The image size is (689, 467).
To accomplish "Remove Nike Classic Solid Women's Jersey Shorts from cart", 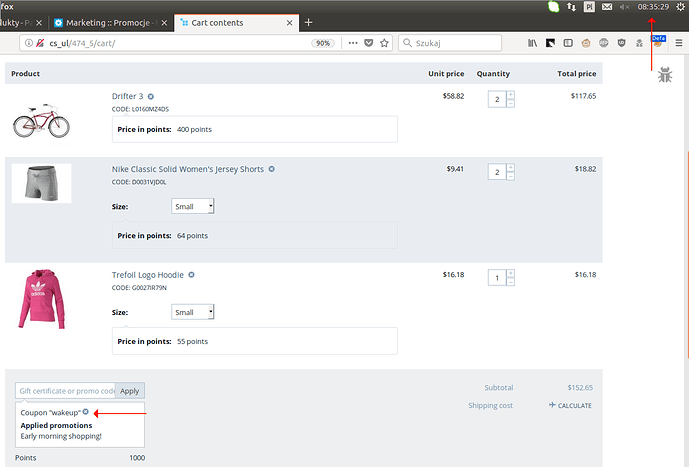I will pos(272,169).
